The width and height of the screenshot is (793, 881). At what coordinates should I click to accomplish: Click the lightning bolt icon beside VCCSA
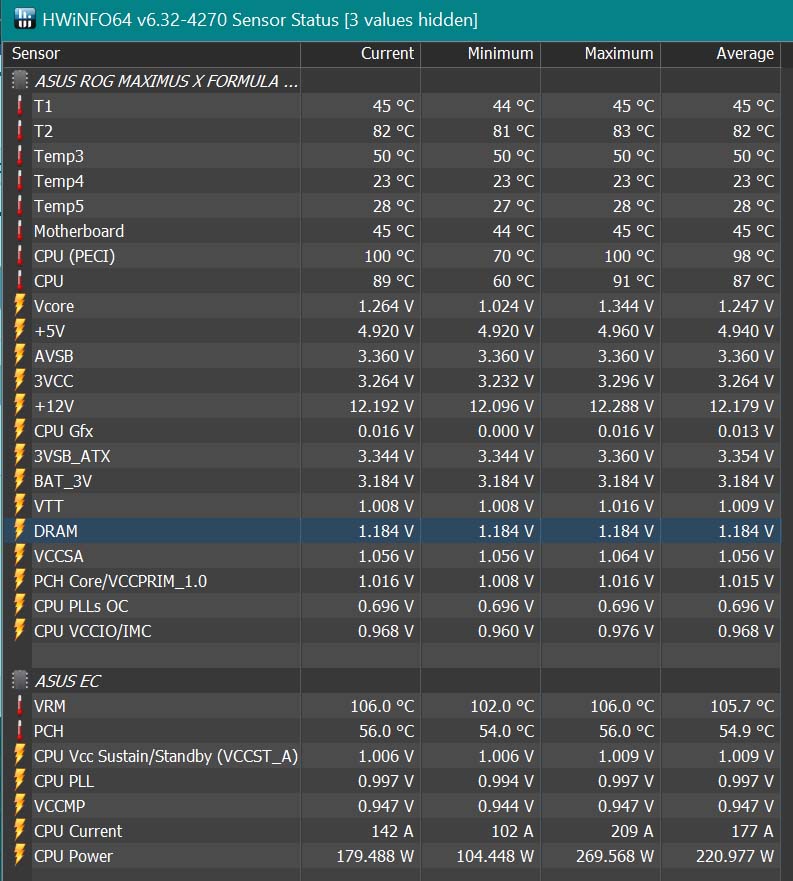click(x=20, y=555)
